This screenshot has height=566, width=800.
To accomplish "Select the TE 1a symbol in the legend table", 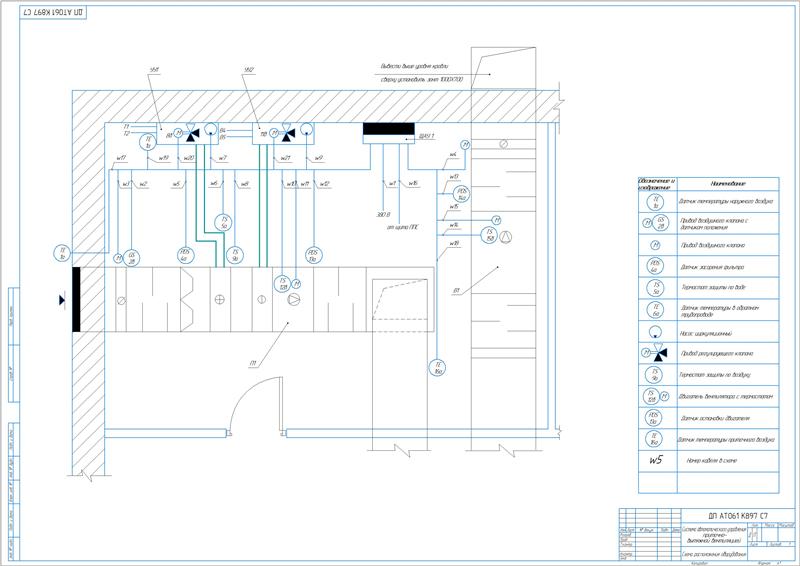I will (x=656, y=202).
